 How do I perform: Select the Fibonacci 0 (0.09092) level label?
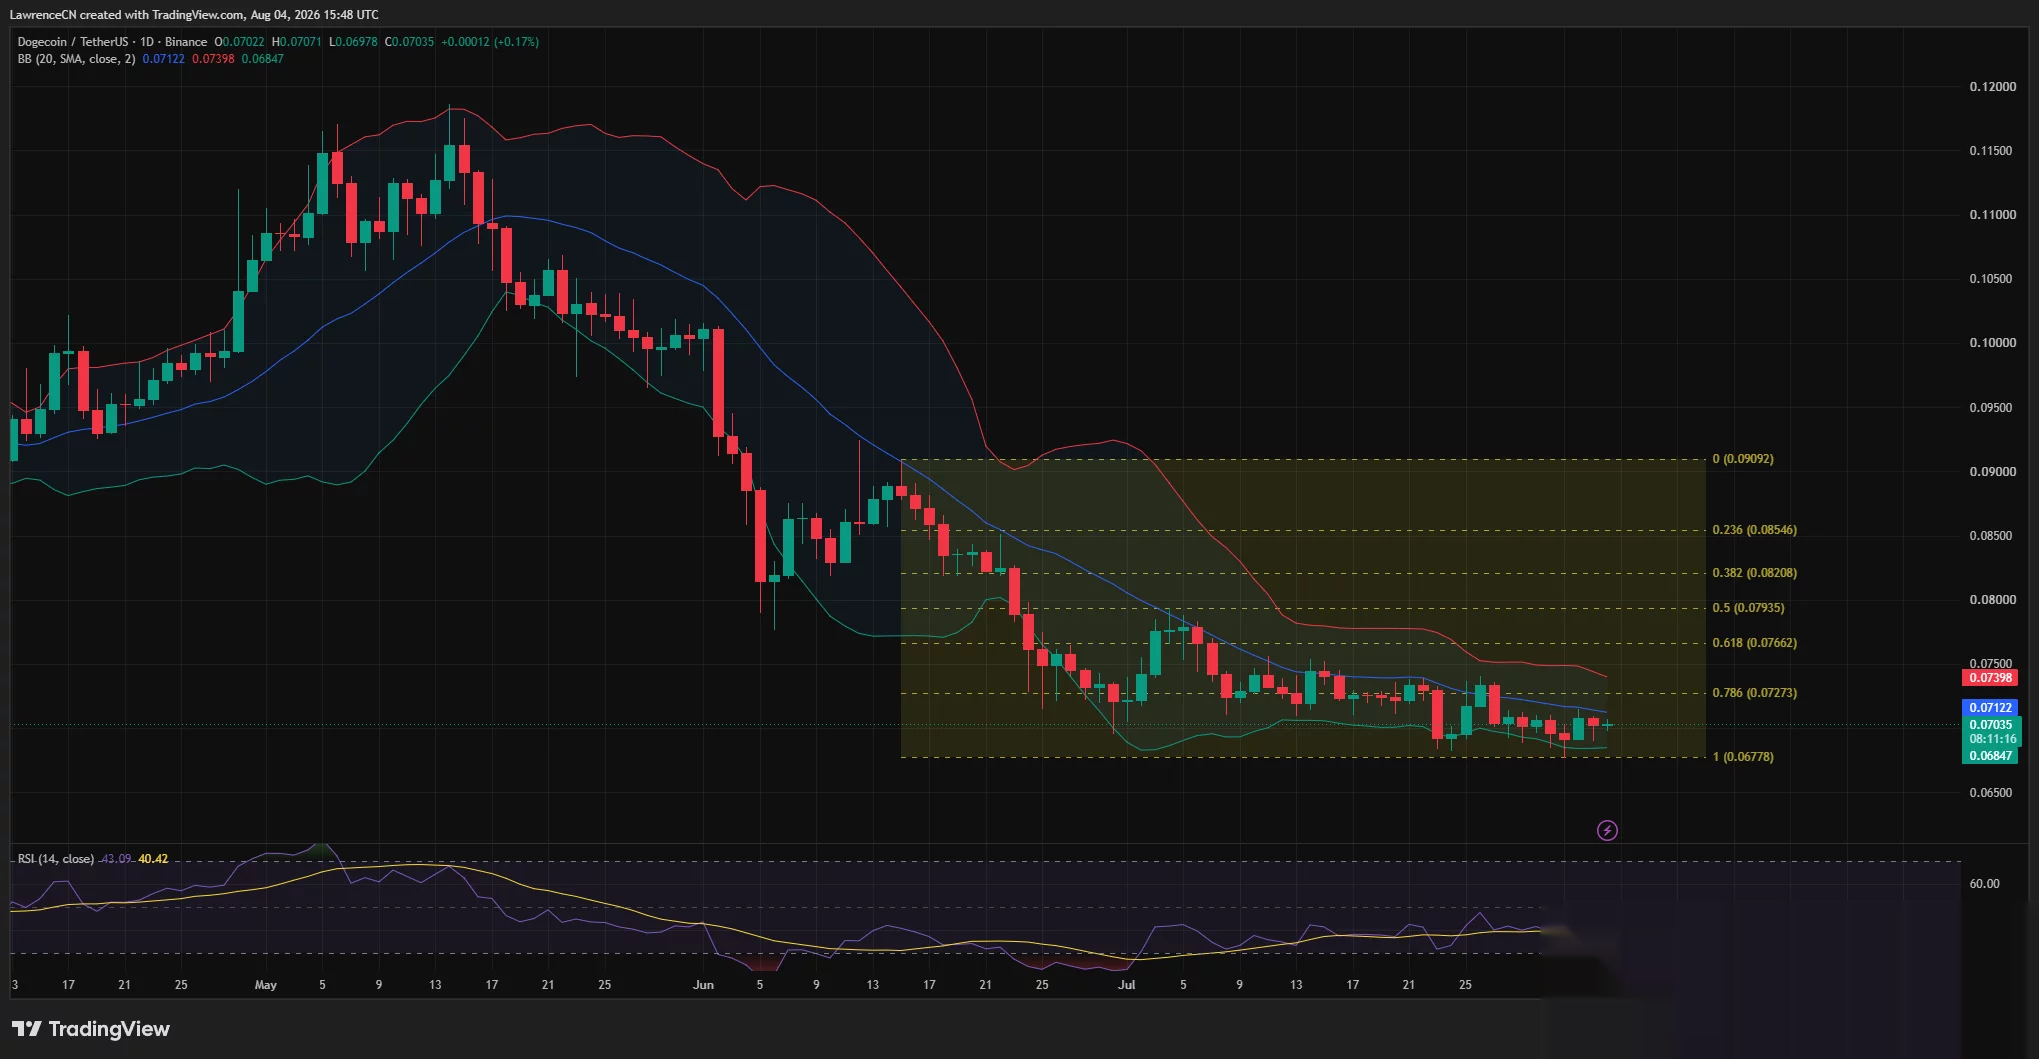[x=1743, y=459]
